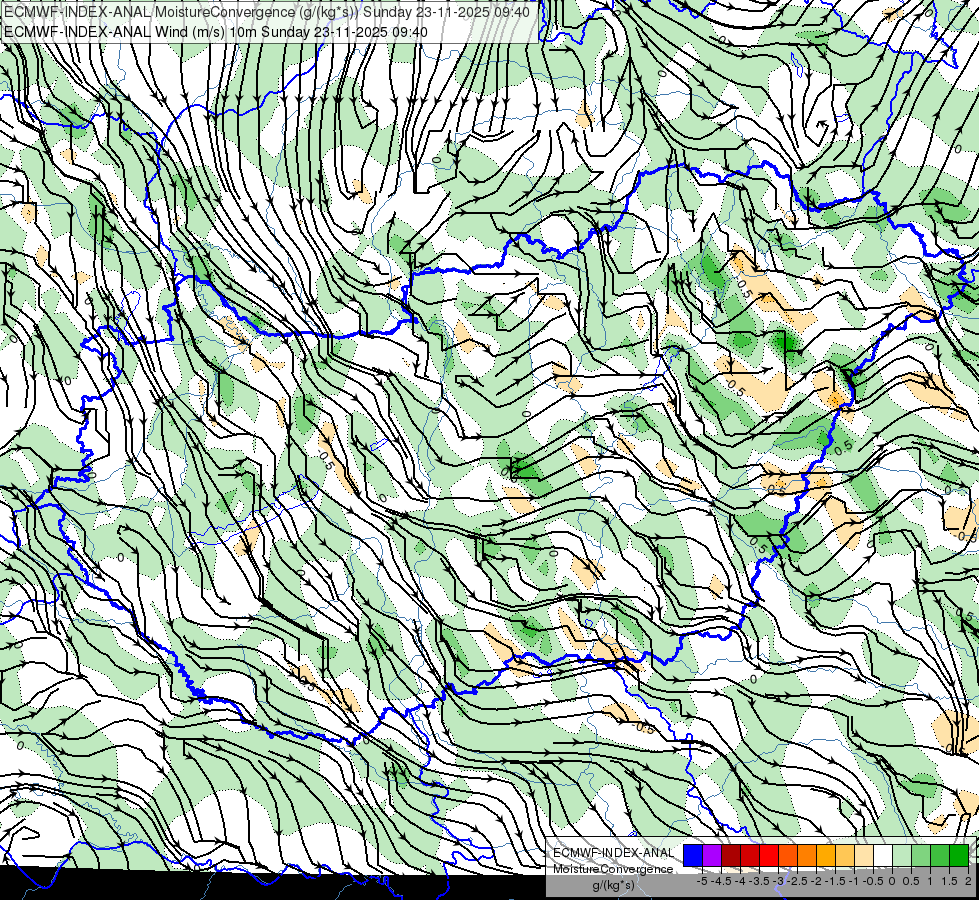Click the rightmost 2 tick label in the legend
The height and width of the screenshot is (900, 979).
coord(968,881)
